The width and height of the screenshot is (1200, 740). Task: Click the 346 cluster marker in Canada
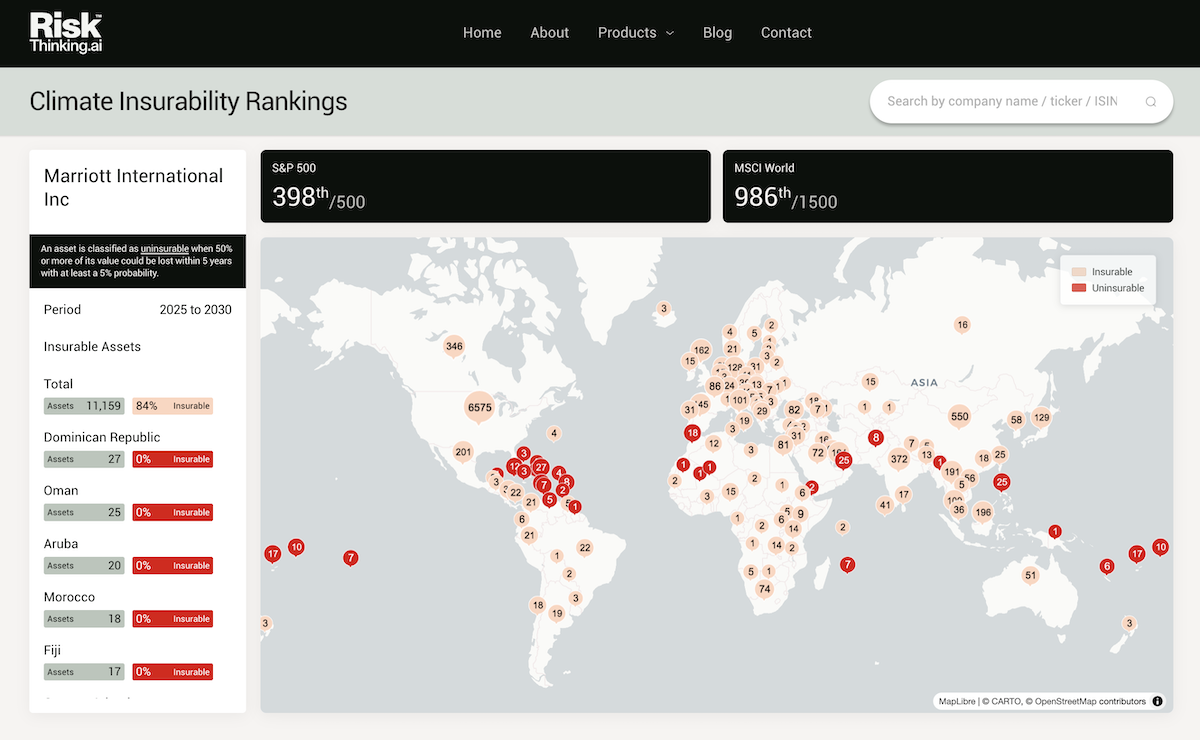(x=454, y=346)
